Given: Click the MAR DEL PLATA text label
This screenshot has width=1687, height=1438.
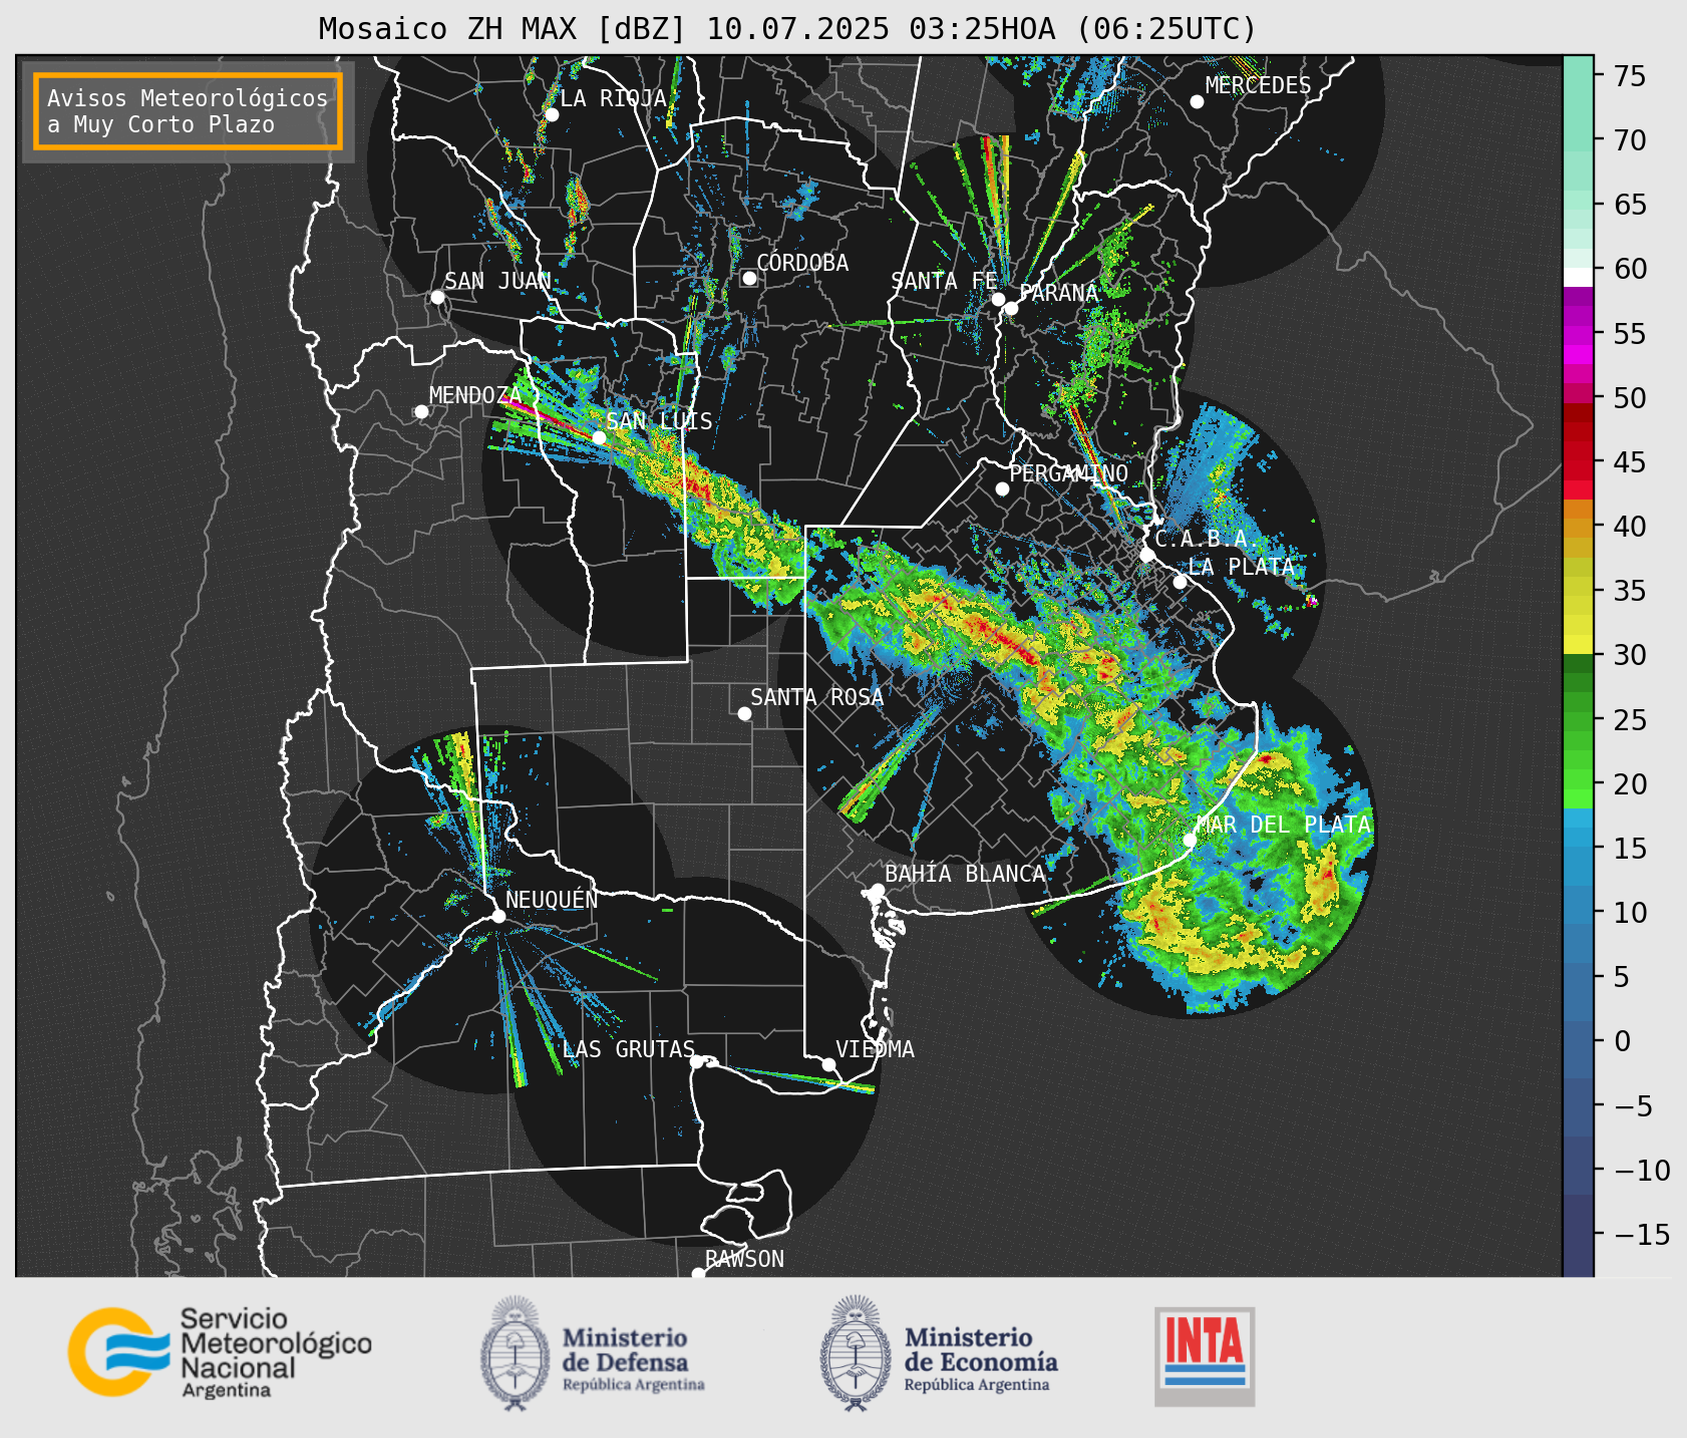Looking at the screenshot, I should (x=1283, y=824).
